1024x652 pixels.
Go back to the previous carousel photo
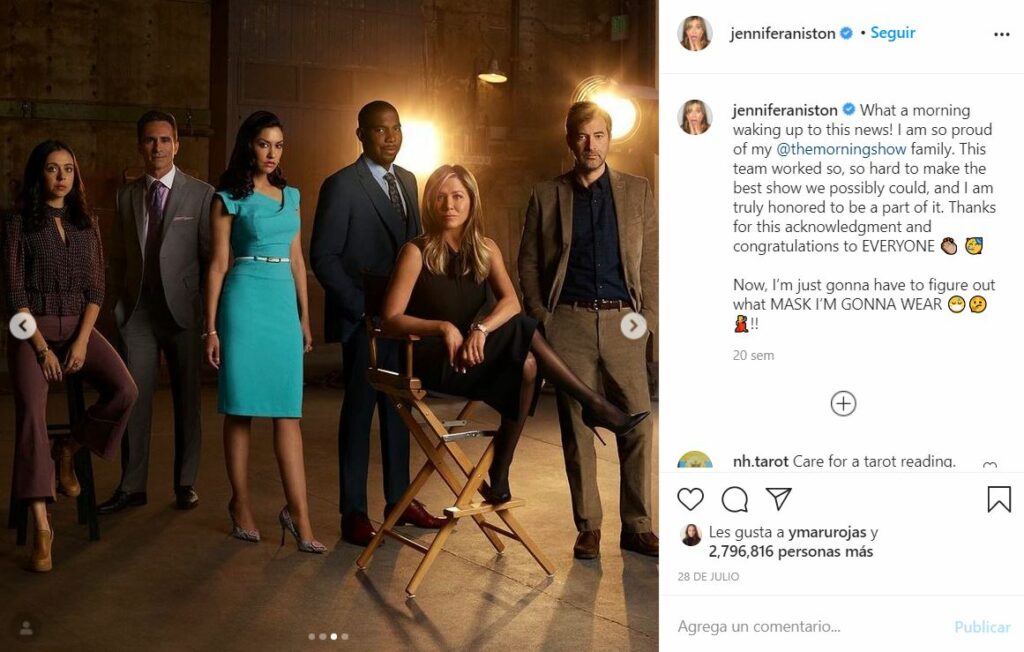[23, 325]
